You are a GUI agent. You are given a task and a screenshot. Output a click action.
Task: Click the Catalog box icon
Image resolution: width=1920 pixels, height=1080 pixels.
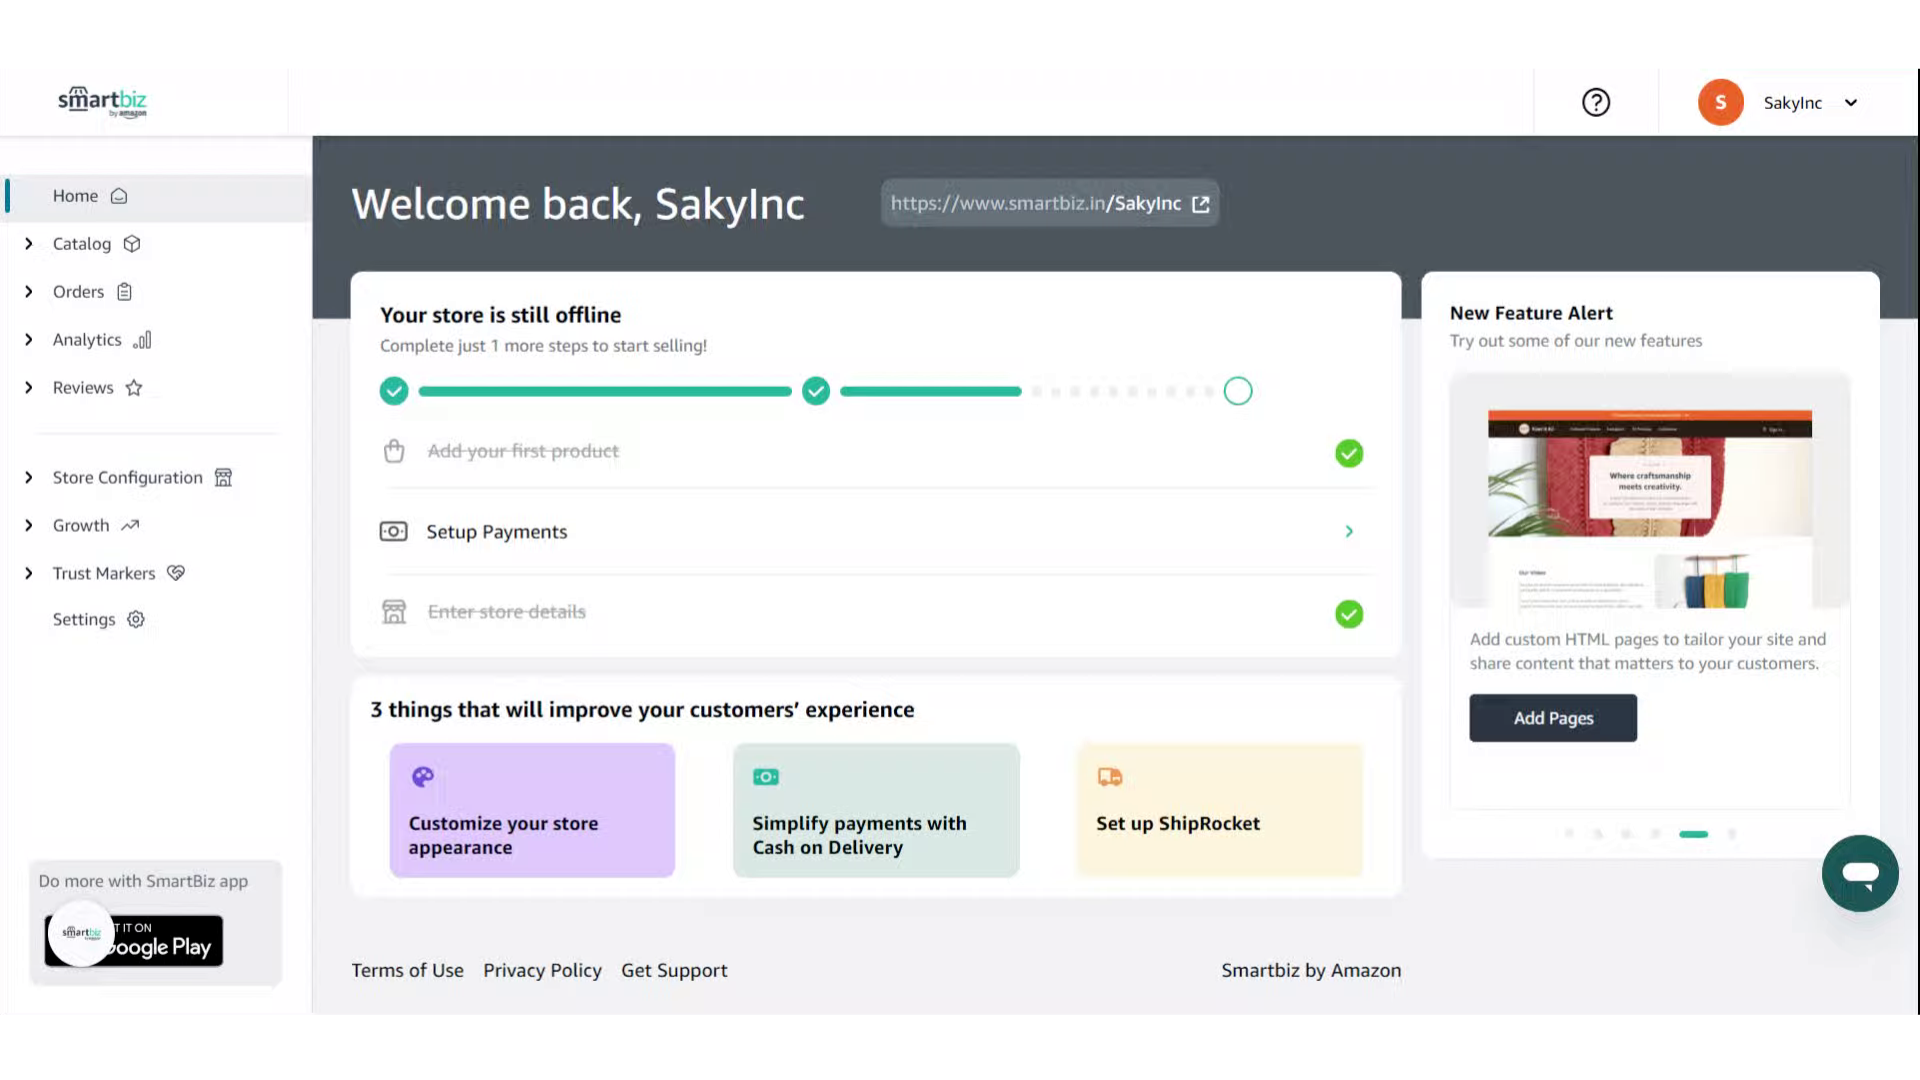click(x=132, y=244)
